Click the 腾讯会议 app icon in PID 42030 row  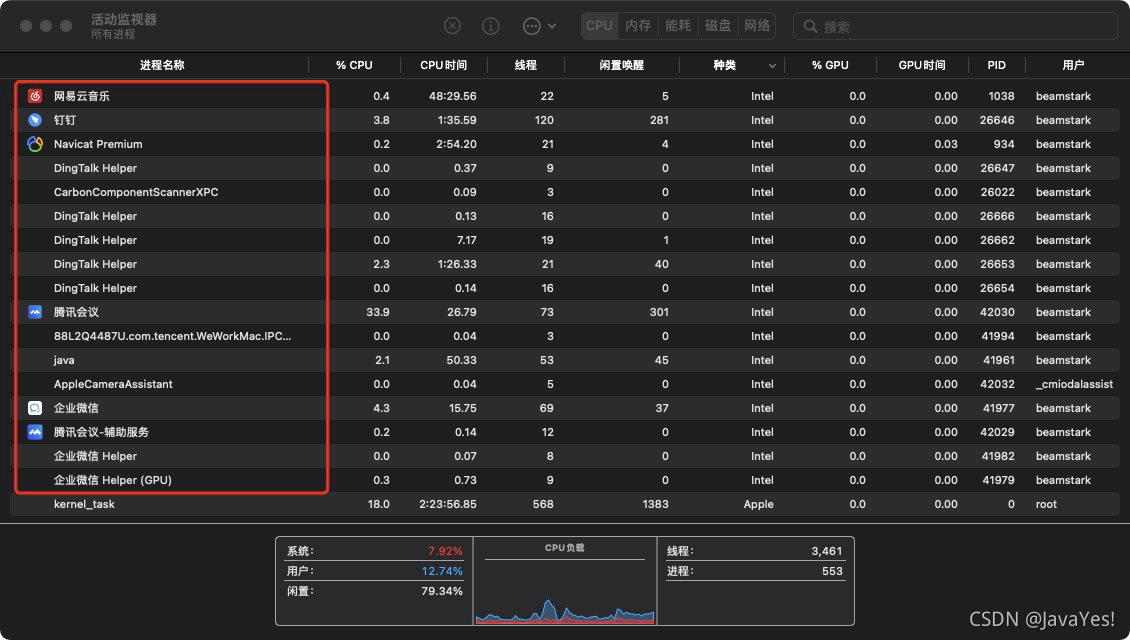tap(35, 312)
